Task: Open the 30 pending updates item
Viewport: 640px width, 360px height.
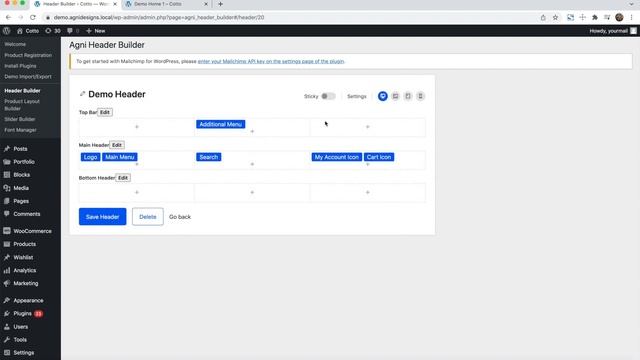Action: tap(53, 31)
